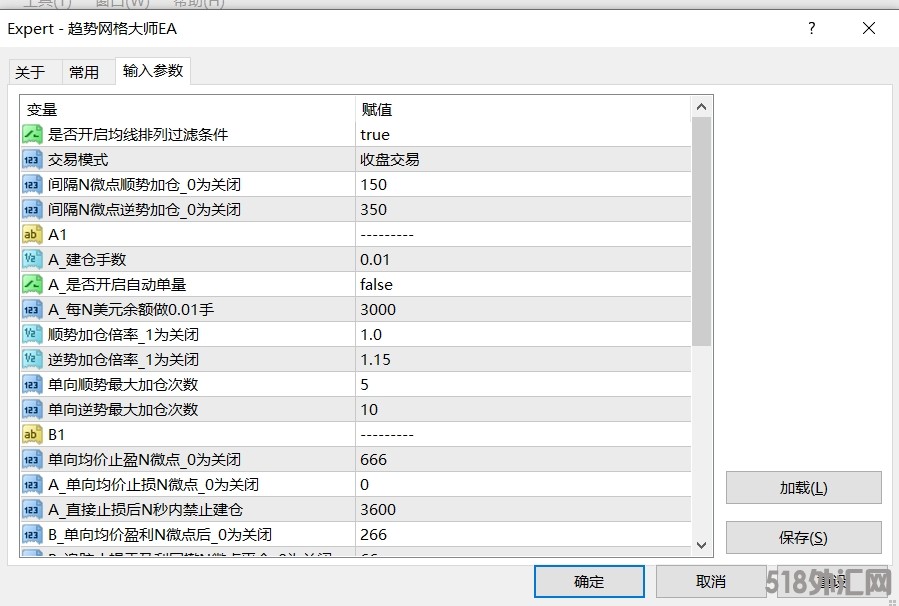This screenshot has width=899, height=606.
Task: Click the 取消 button
Action: point(711,581)
